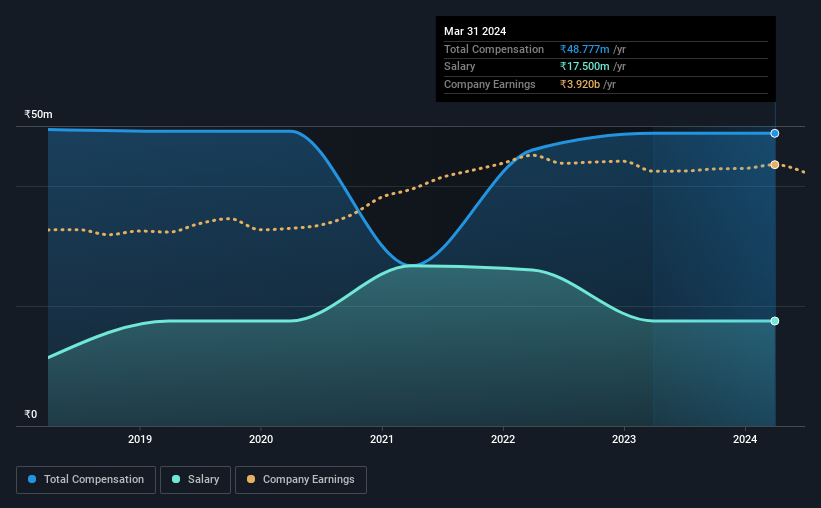Toggle the Company Earnings legend button
Viewport: 821px width, 508px height.
tap(301, 480)
